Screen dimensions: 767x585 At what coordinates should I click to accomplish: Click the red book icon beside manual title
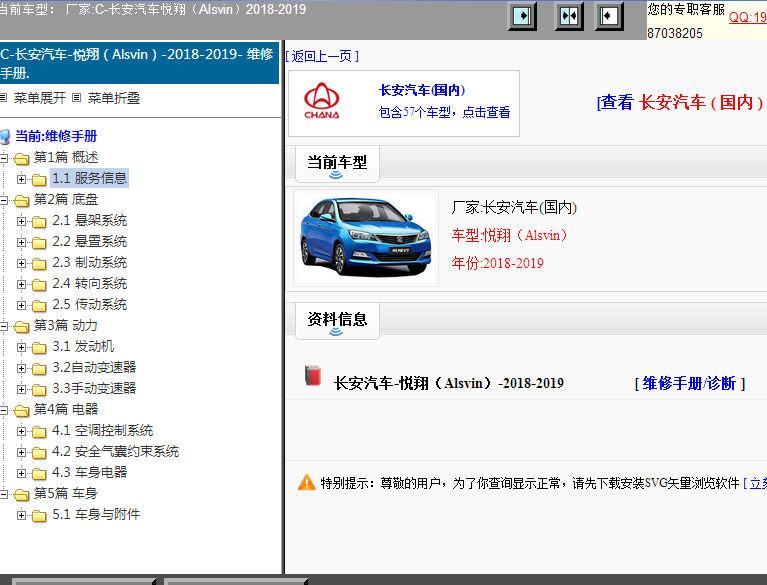pyautogui.click(x=313, y=376)
